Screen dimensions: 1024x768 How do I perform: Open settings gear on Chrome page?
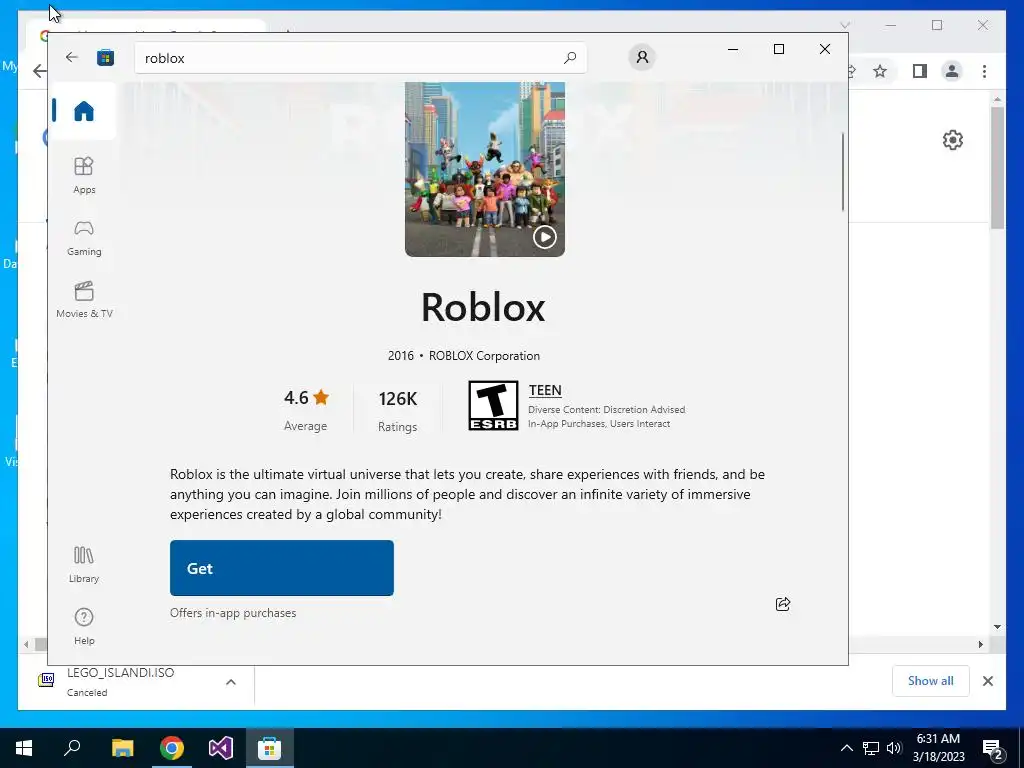click(953, 140)
